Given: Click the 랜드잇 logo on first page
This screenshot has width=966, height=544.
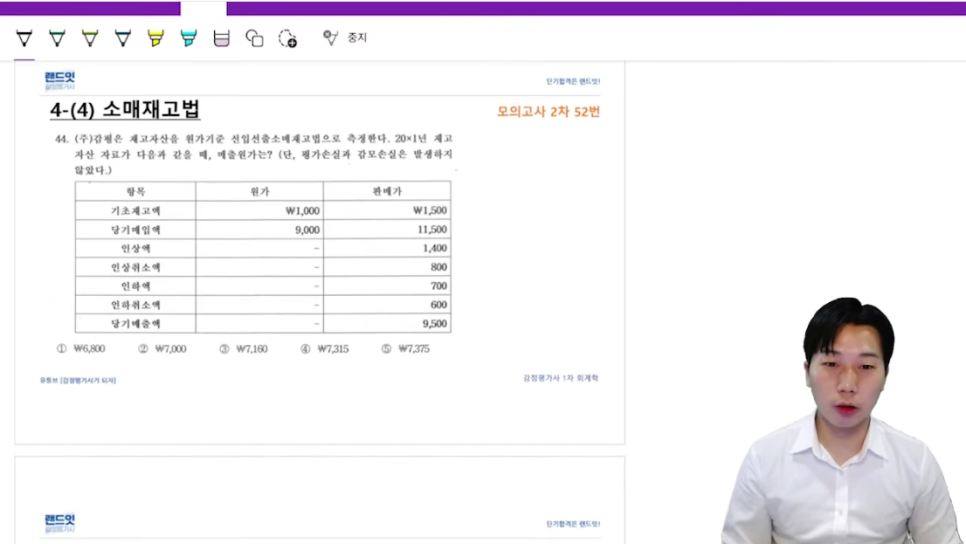Looking at the screenshot, I should 59,80.
